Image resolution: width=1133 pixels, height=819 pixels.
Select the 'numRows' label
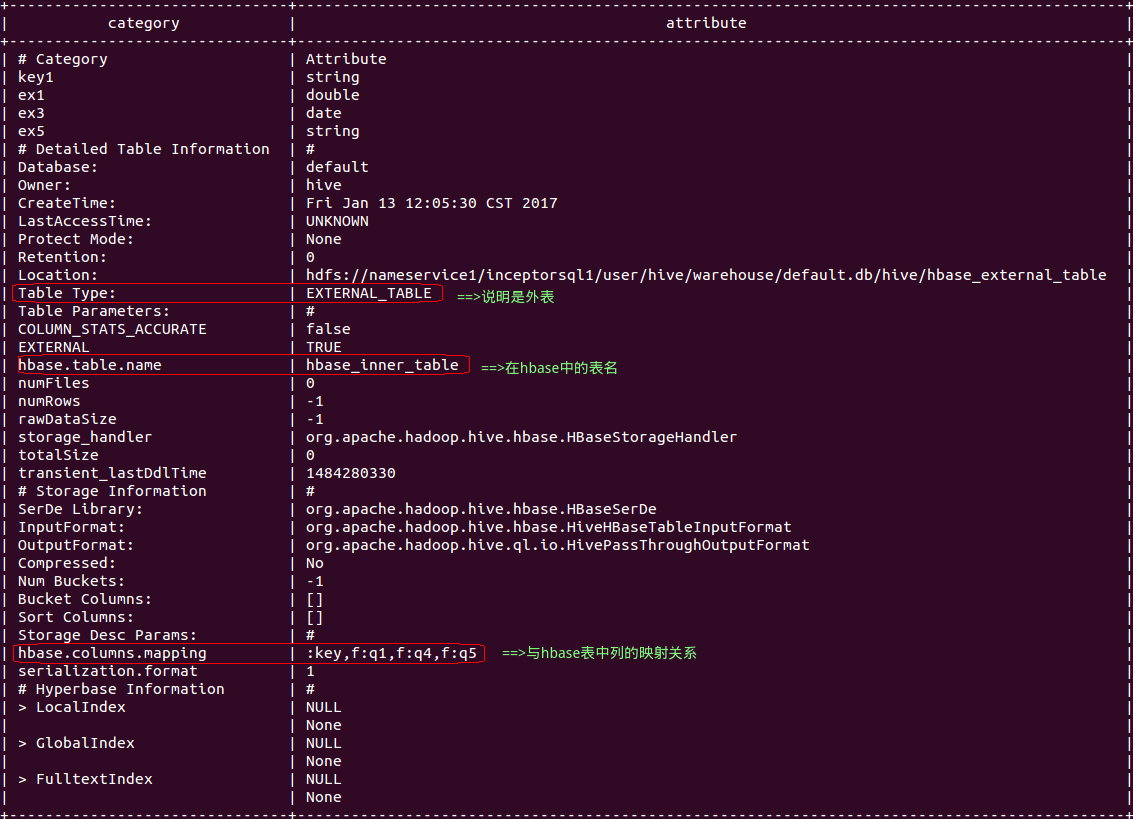pos(49,401)
